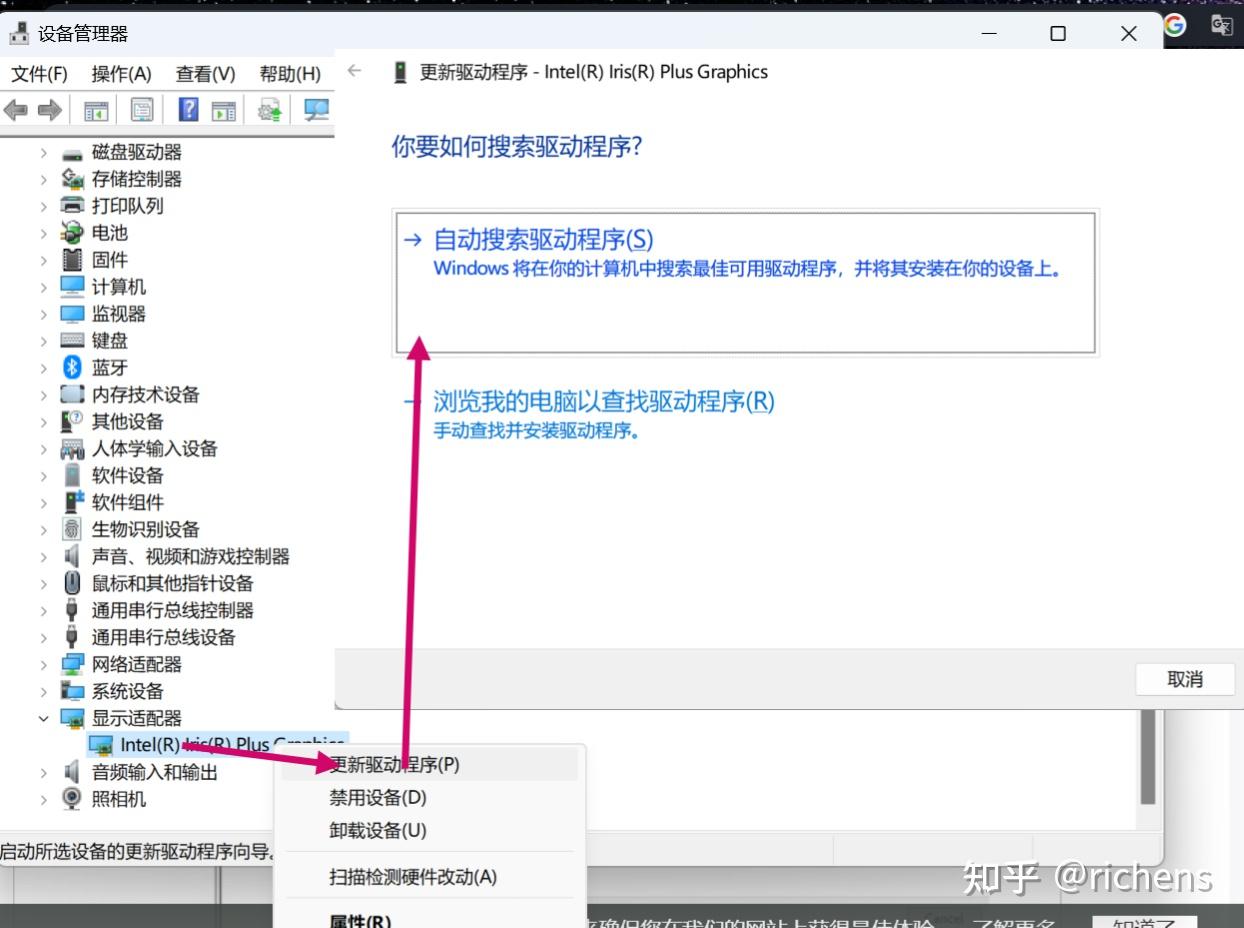Collapse the 显示适配器 tree node
The image size is (1244, 928).
(x=43, y=718)
